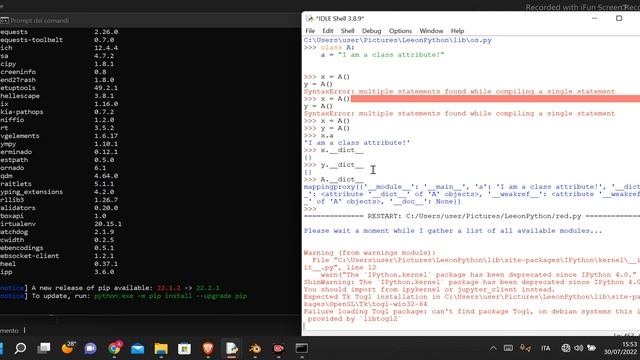The width and height of the screenshot is (640, 360).
Task: Click the os.py path line in IDLE
Action: coord(398,40)
